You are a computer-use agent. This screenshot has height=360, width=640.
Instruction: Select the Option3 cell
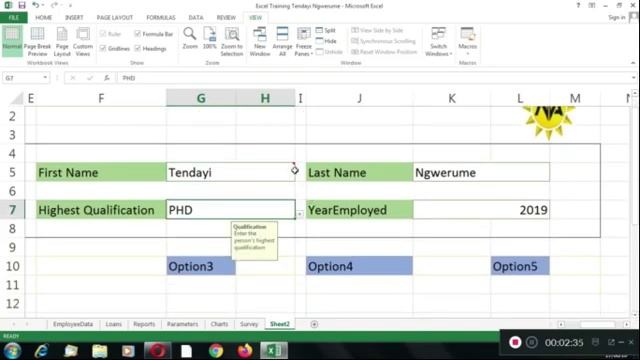(201, 266)
